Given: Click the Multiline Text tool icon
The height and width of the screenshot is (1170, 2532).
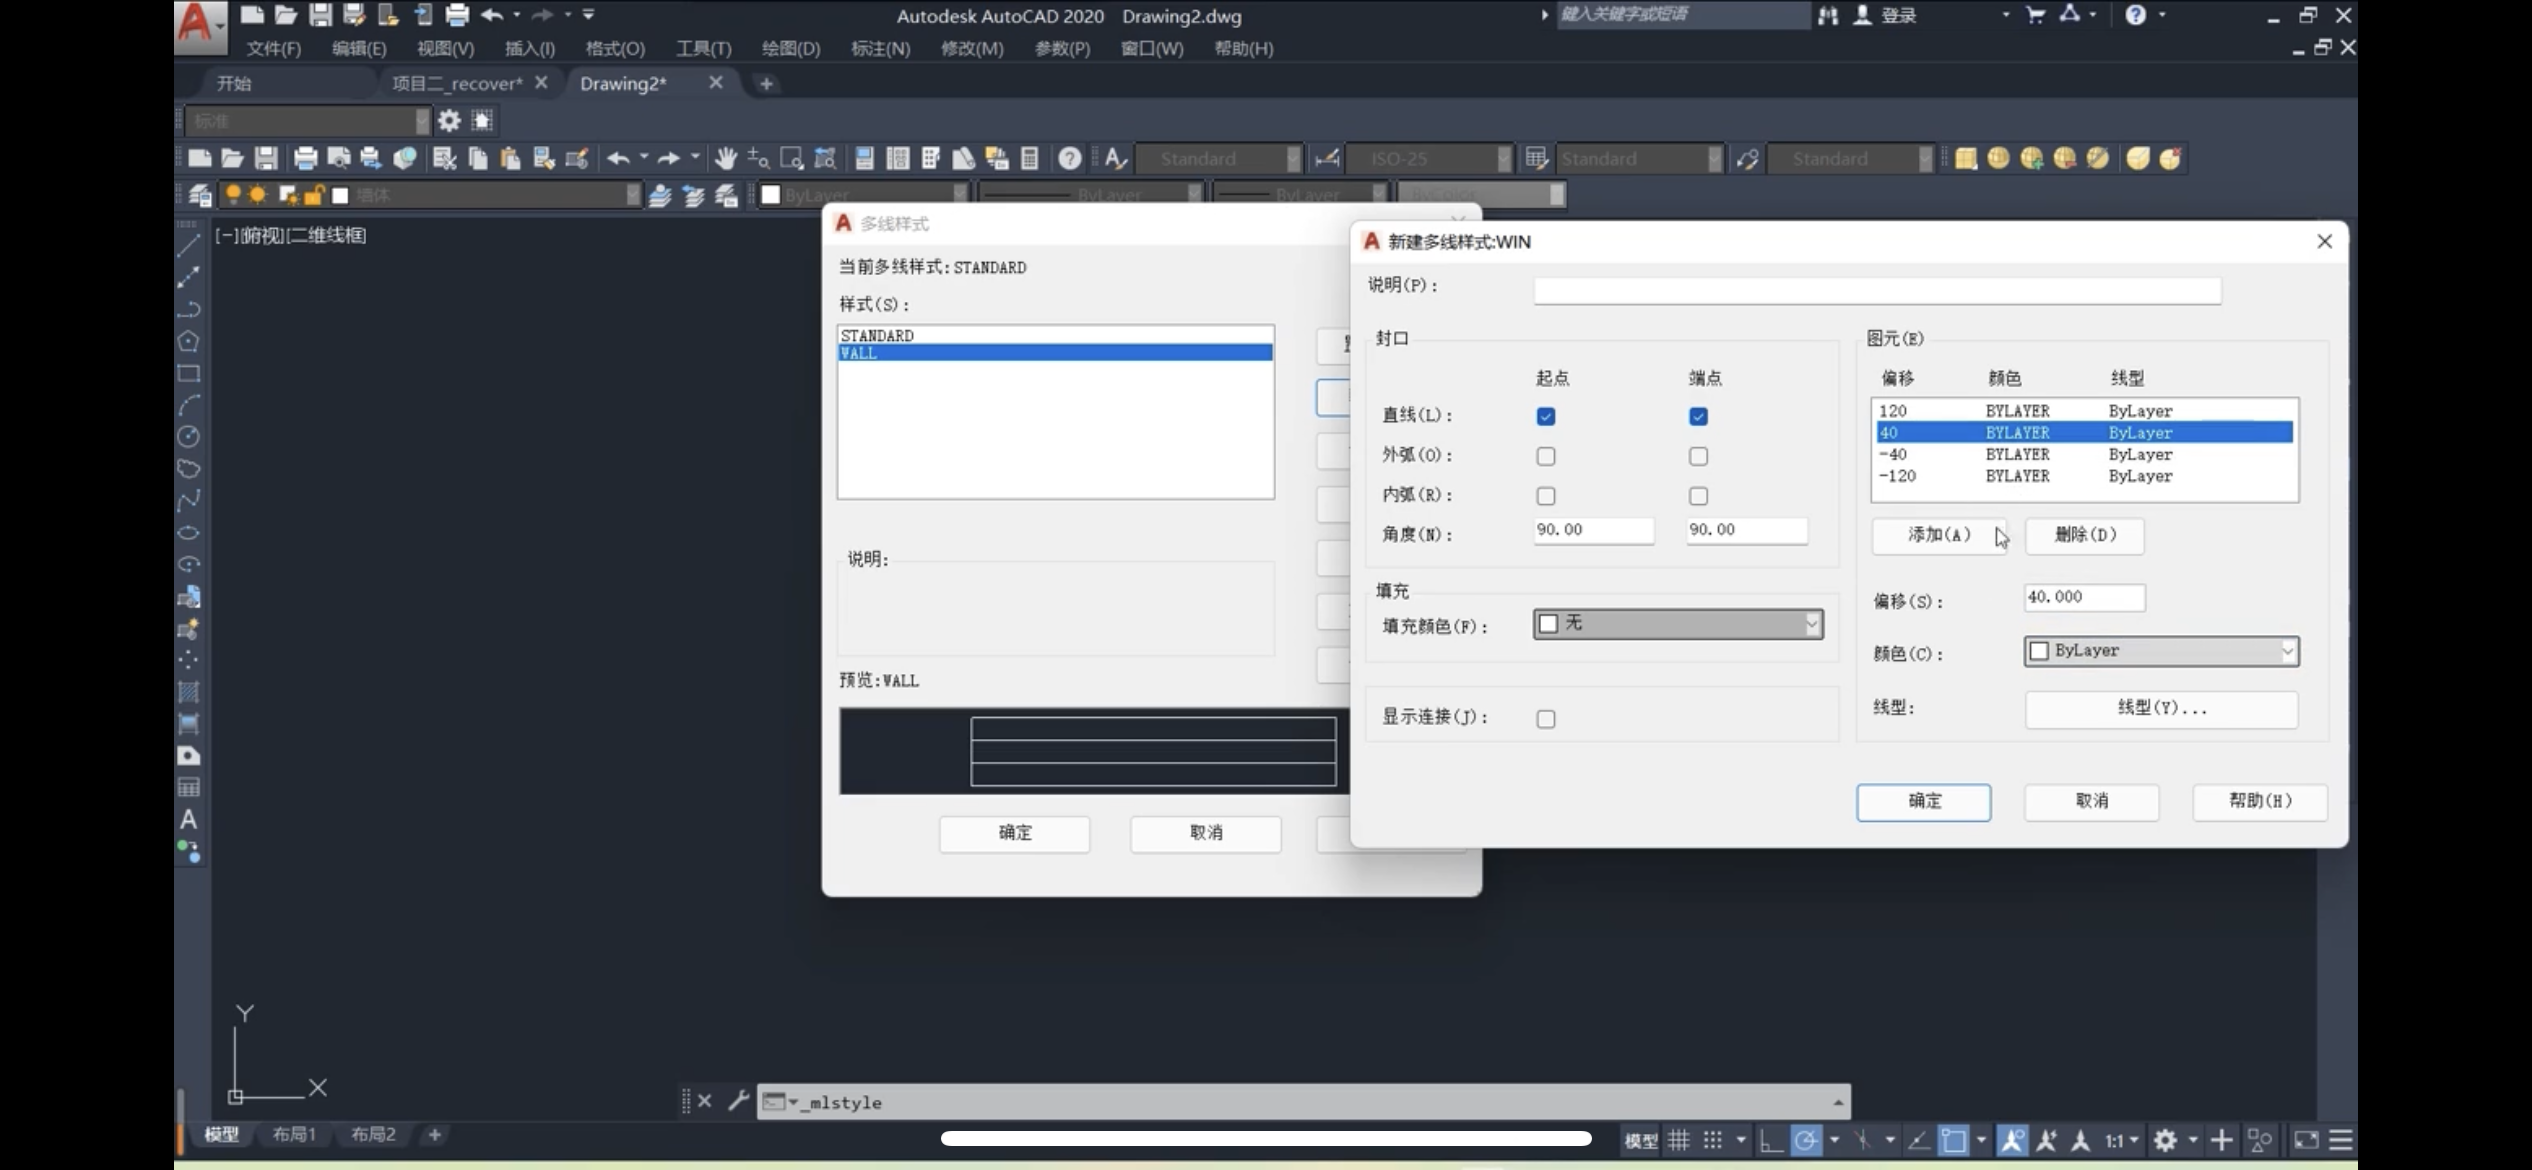Looking at the screenshot, I should [x=188, y=820].
